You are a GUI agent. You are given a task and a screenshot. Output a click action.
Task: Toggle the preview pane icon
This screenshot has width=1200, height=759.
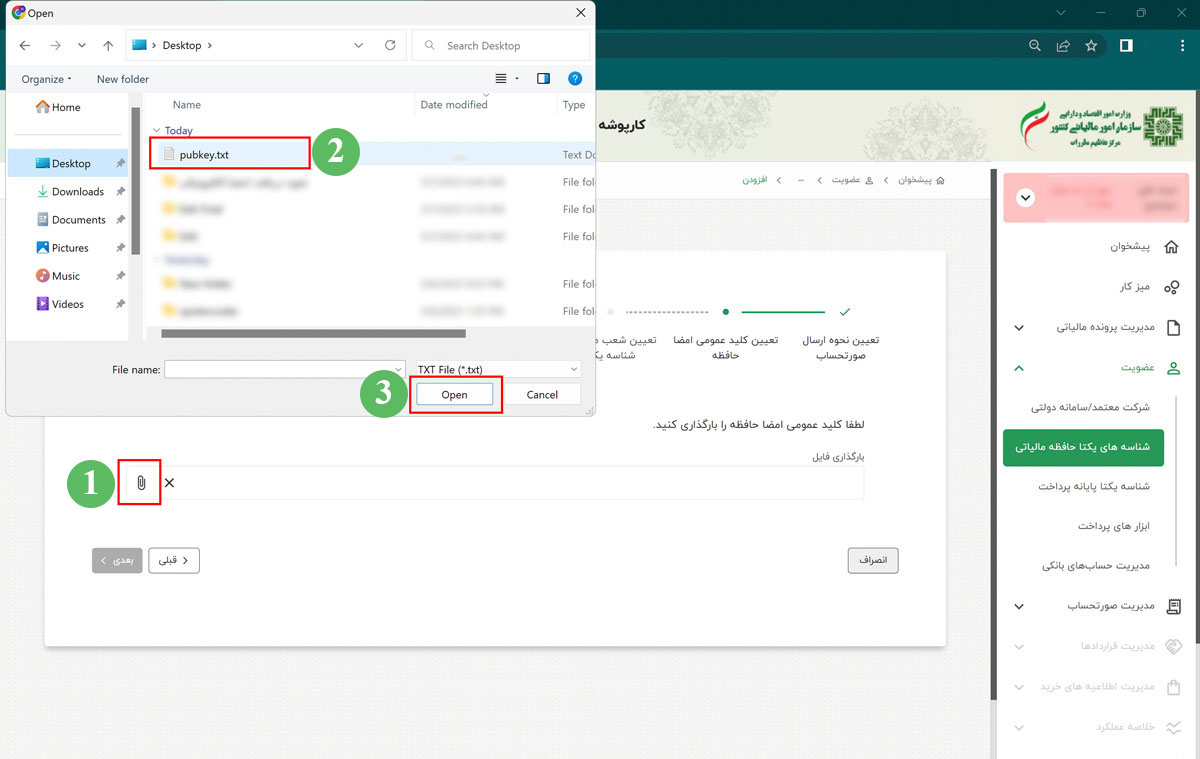[543, 78]
